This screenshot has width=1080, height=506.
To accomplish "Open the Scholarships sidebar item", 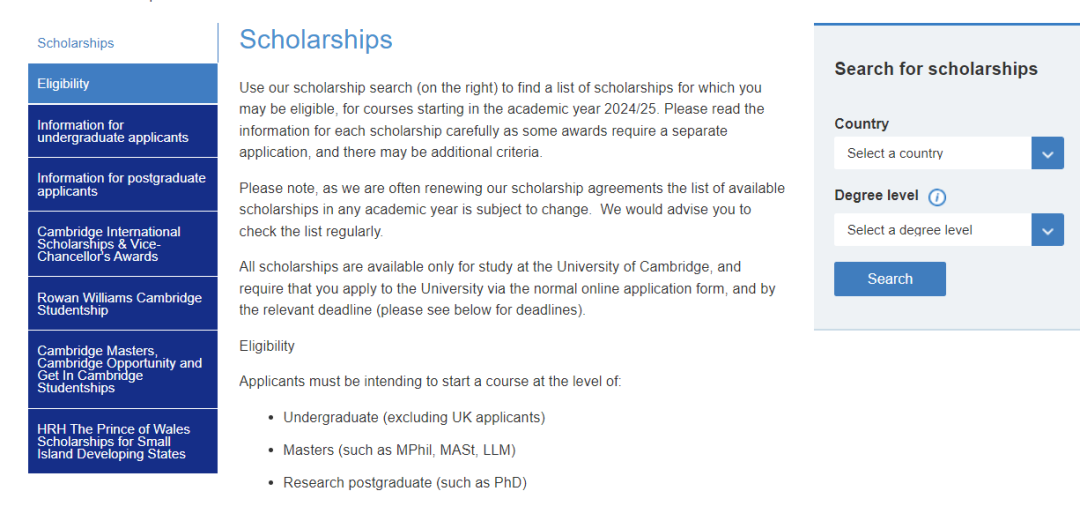I will (123, 43).
